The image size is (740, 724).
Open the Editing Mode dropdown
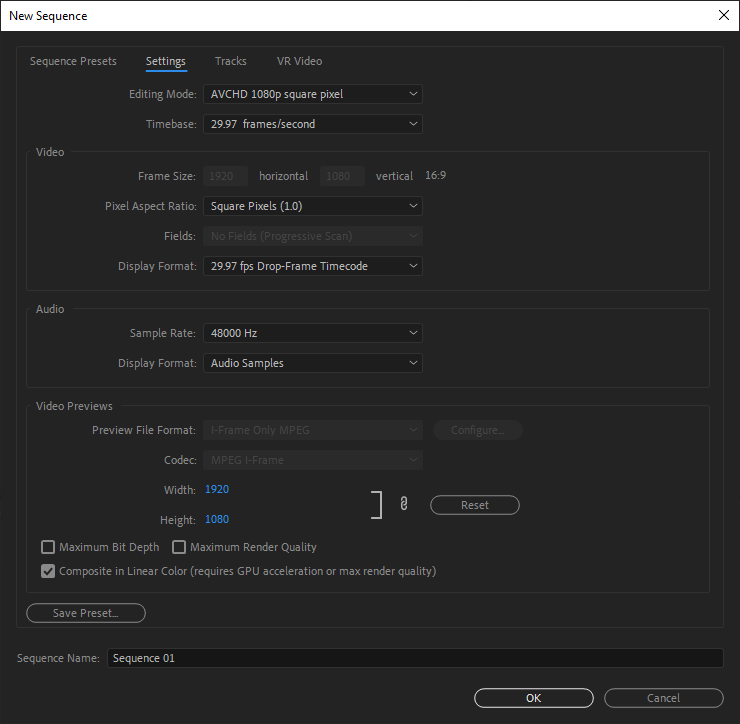[x=313, y=94]
